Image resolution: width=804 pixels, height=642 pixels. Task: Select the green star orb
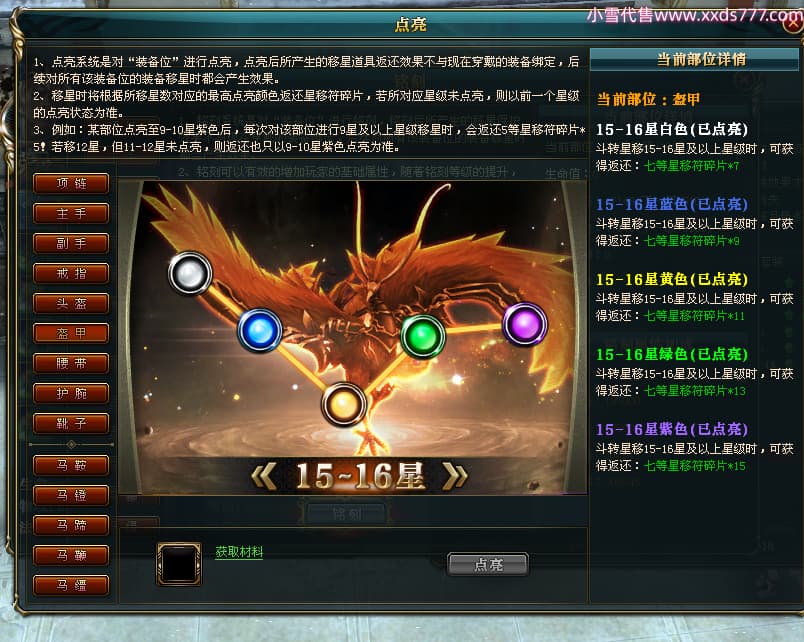(x=423, y=336)
